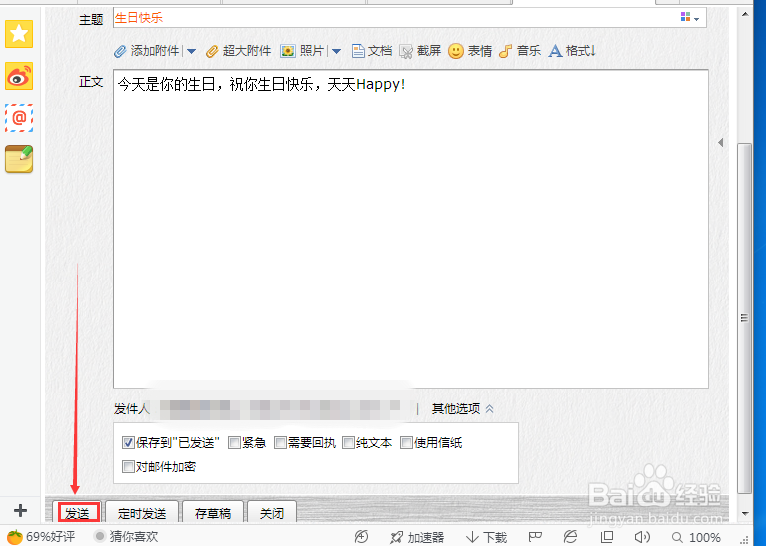Click the 发送 send button
The image size is (766, 546).
78,513
